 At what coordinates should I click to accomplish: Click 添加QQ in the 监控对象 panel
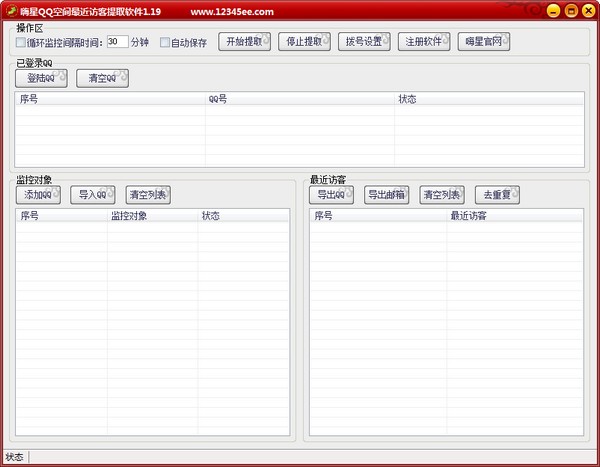(38, 194)
